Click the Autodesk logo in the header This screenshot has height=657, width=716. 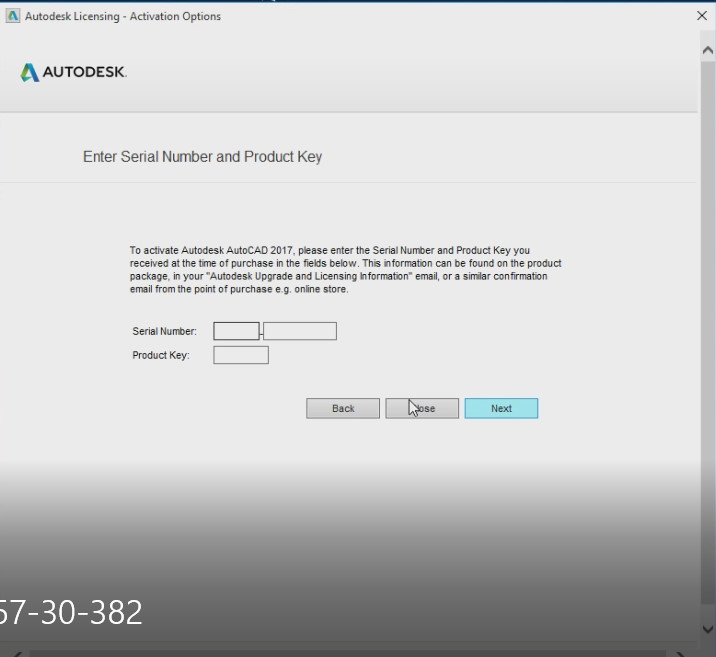[74, 72]
